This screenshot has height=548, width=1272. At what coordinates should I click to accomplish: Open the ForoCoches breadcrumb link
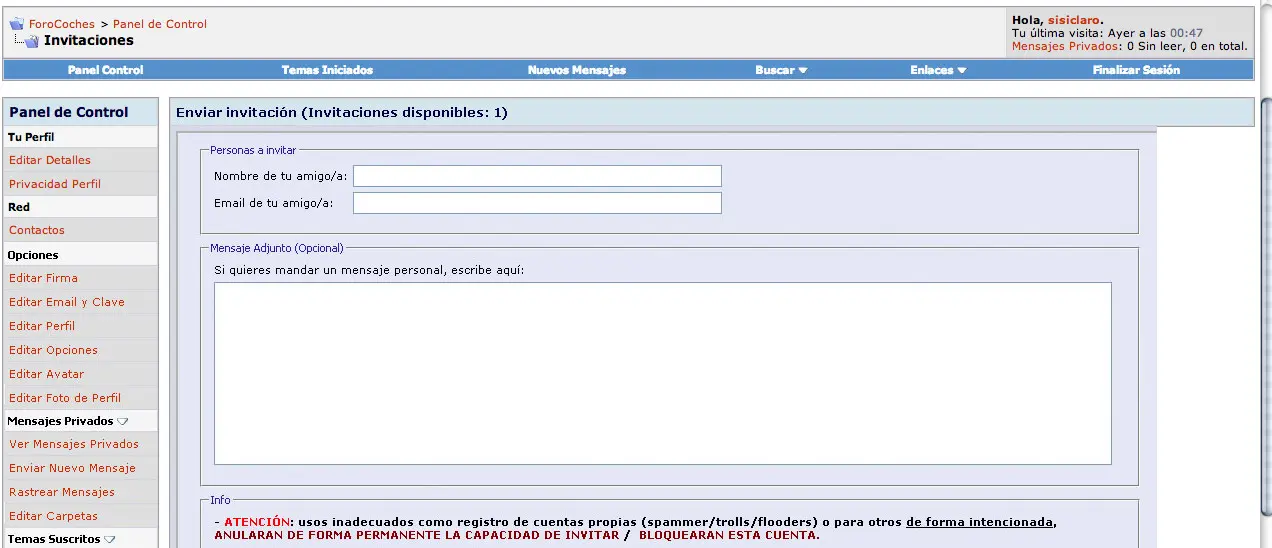pyautogui.click(x=62, y=24)
